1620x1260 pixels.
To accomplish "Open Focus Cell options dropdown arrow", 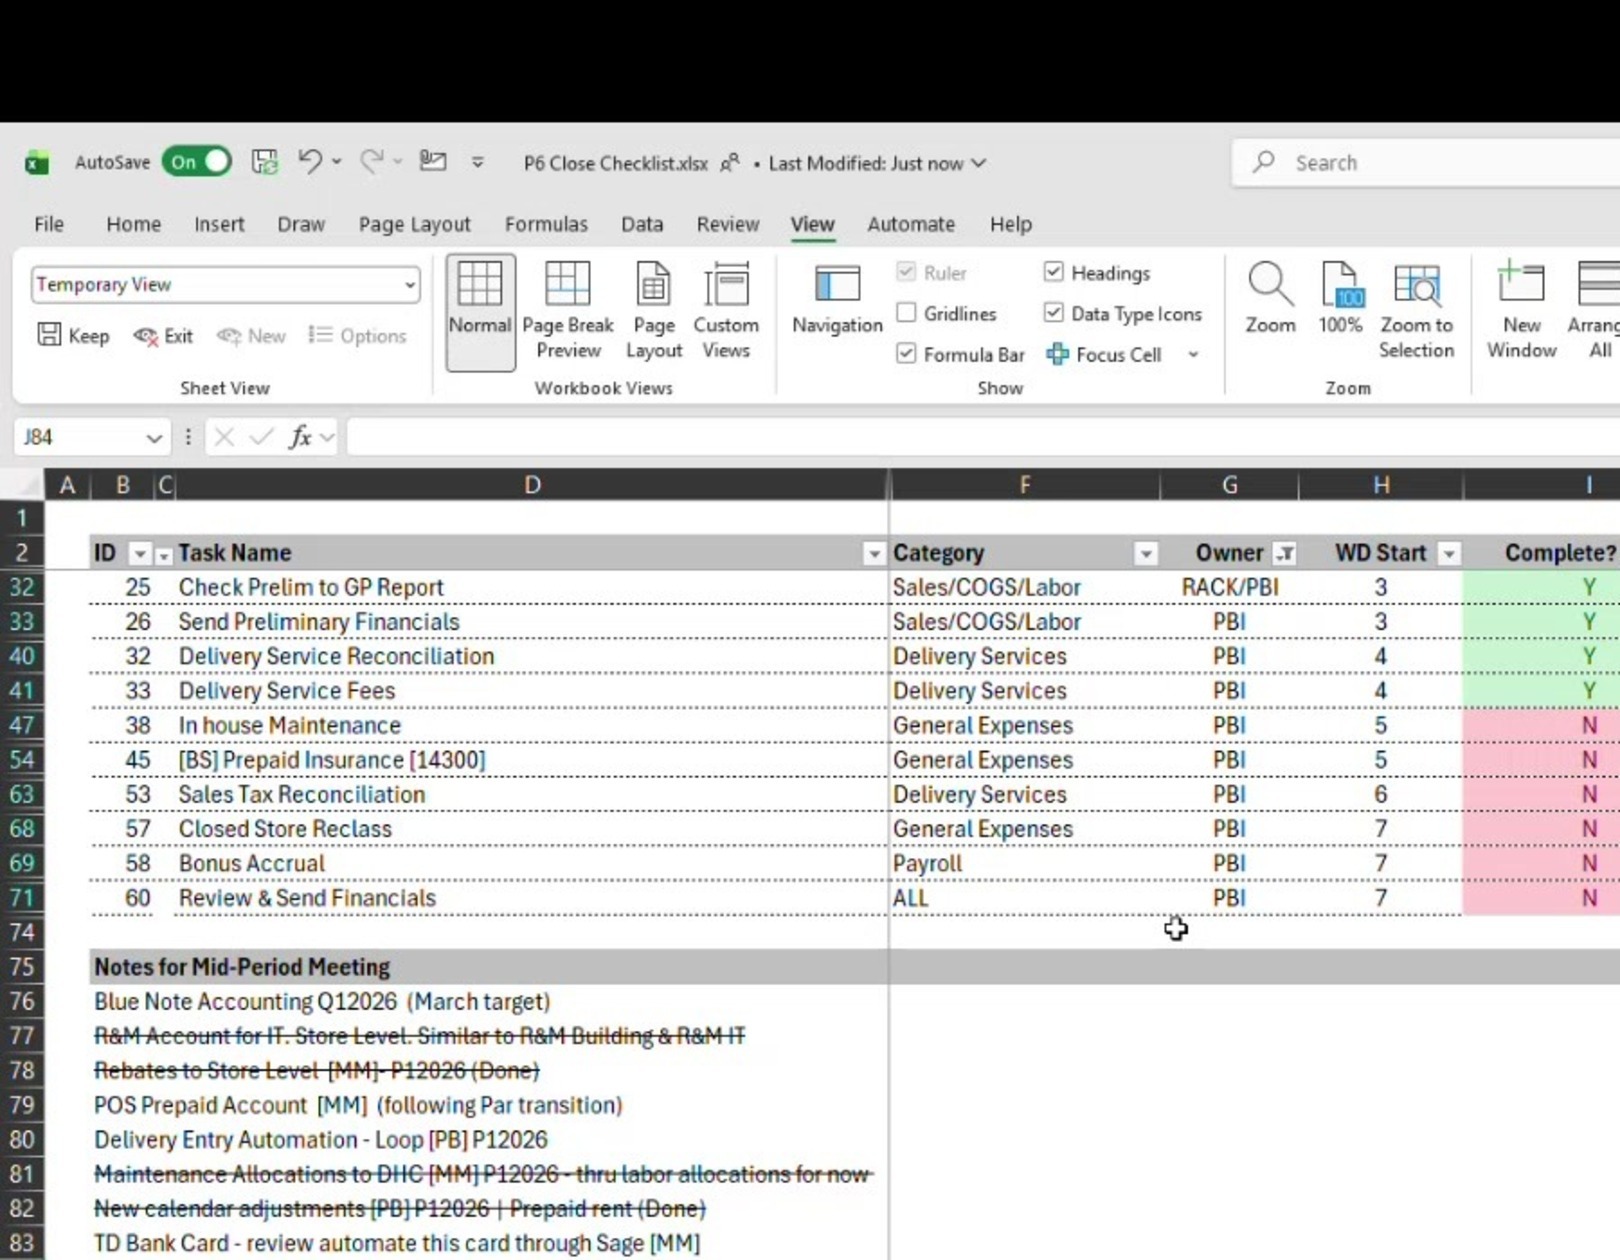I will coord(1193,354).
